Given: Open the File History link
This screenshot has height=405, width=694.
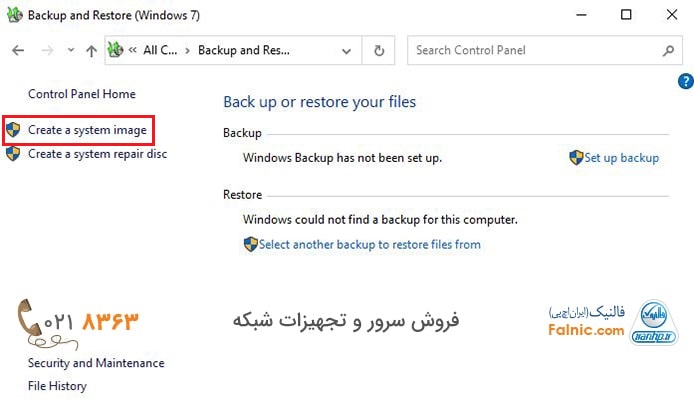Looking at the screenshot, I should tap(57, 386).
